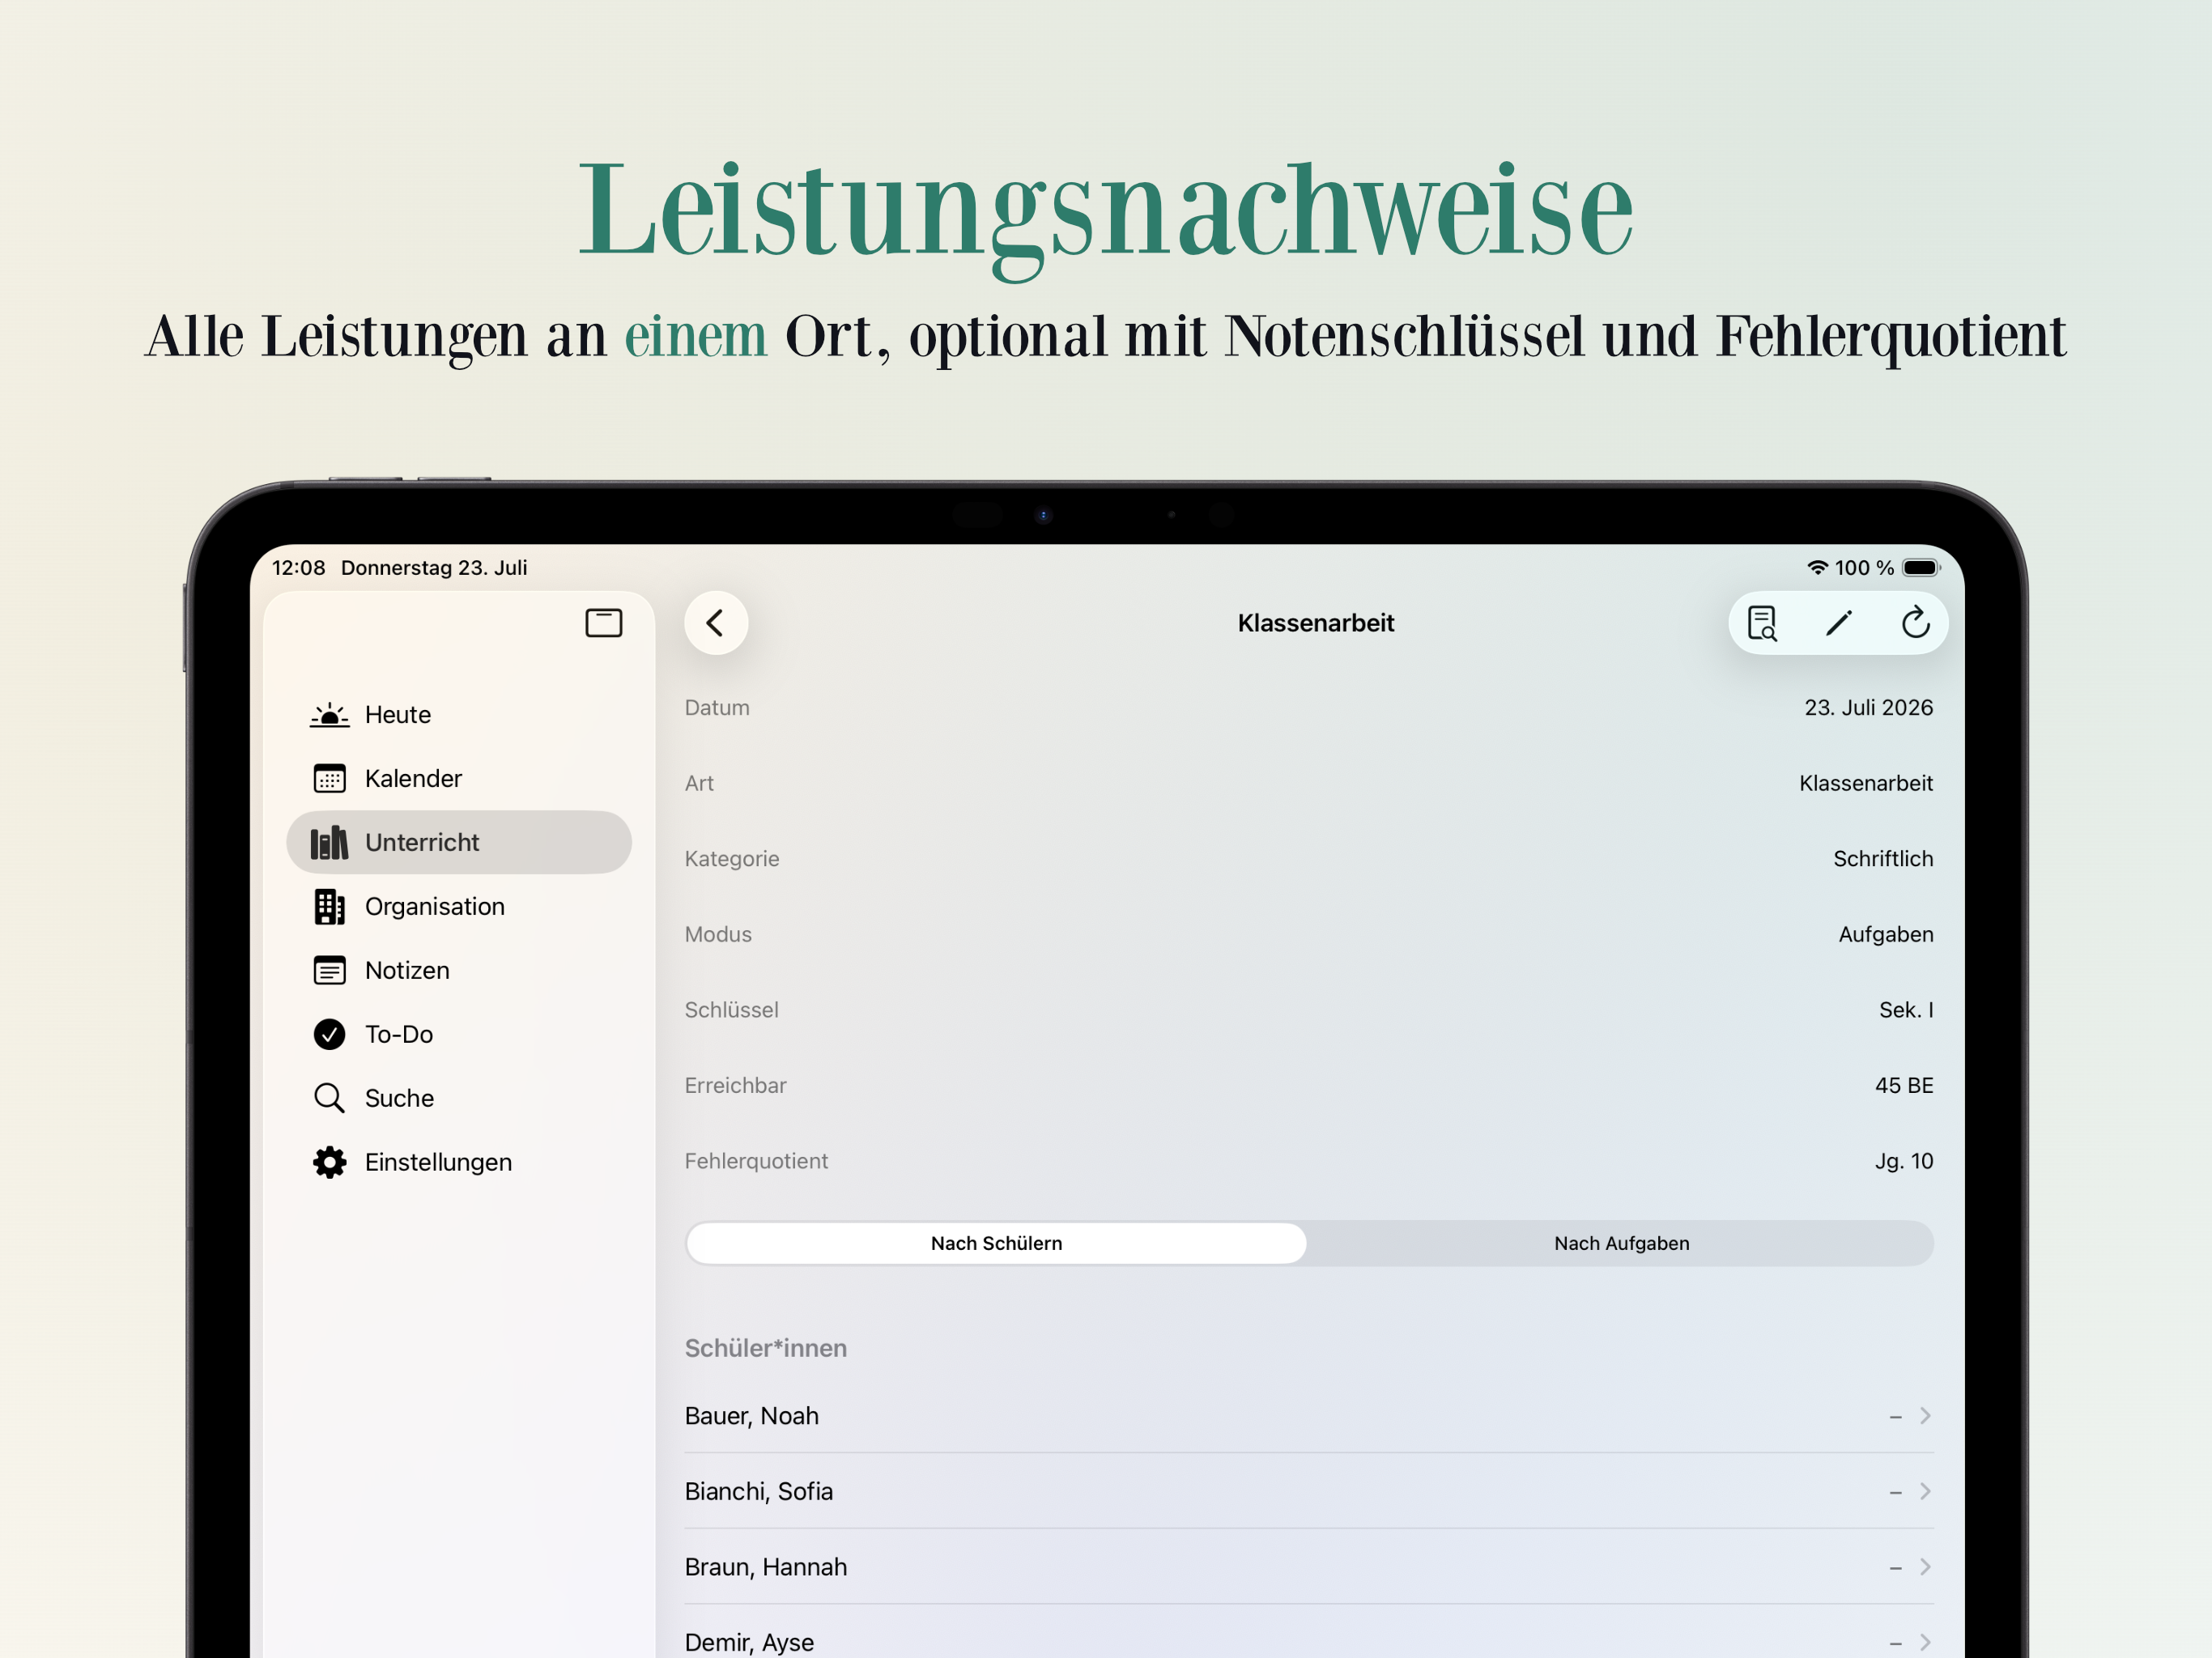Screen dimensions: 2212x1658
Task: Open Kalender in the sidebar
Action: point(459,779)
